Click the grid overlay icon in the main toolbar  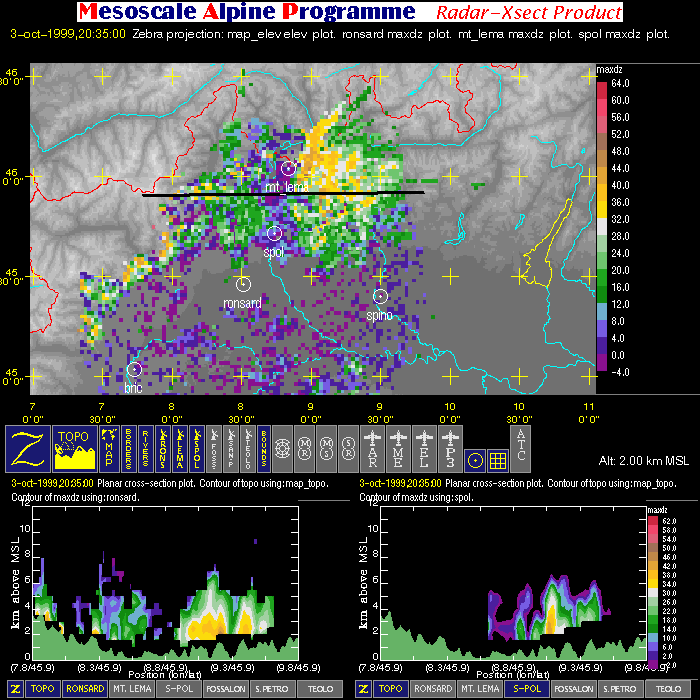click(x=497, y=459)
